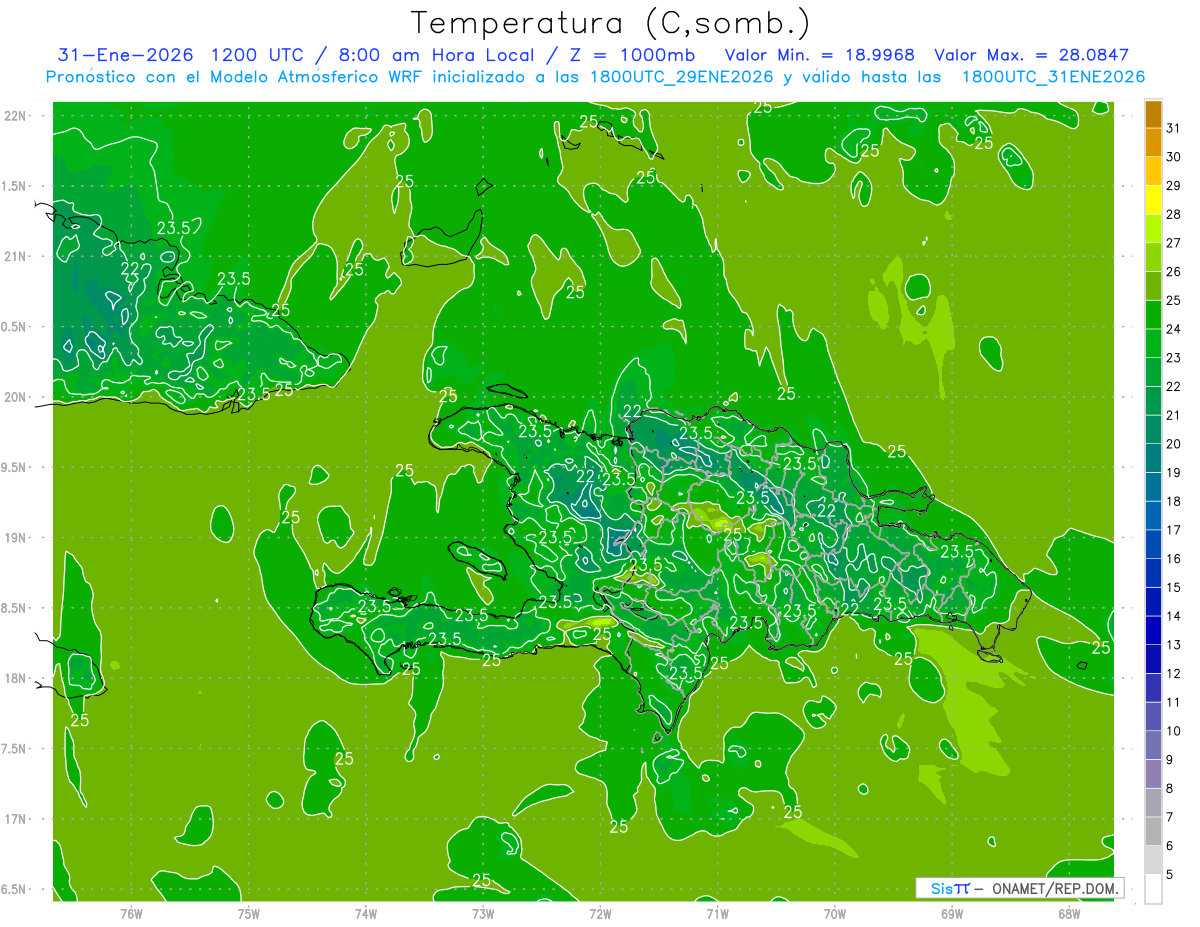
Task: Click the 'Valor Min. = 18.9968' value
Action: point(819,55)
